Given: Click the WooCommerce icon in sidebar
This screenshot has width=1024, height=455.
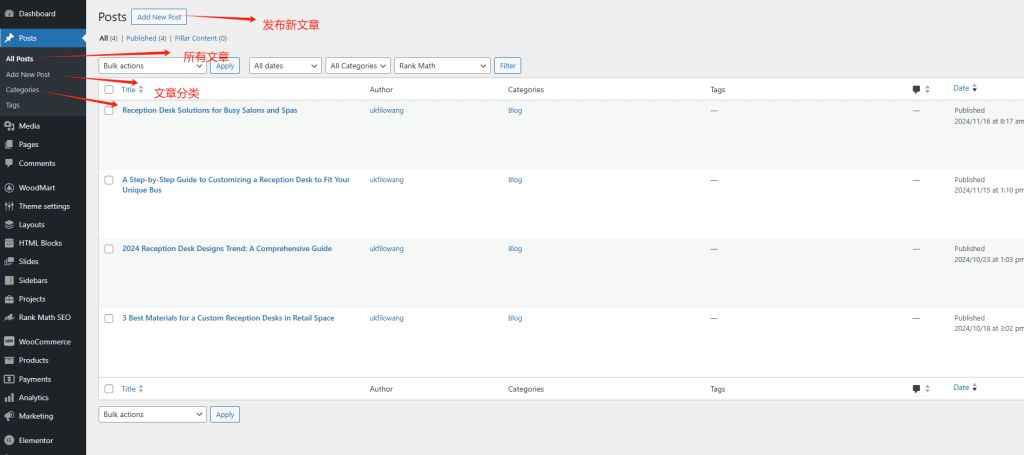Looking at the screenshot, I should (9, 341).
